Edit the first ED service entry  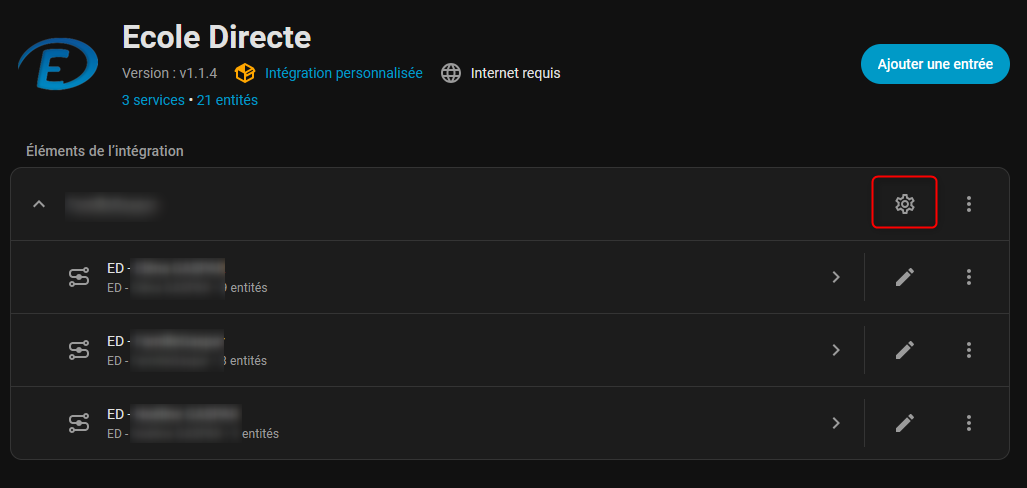(x=904, y=277)
